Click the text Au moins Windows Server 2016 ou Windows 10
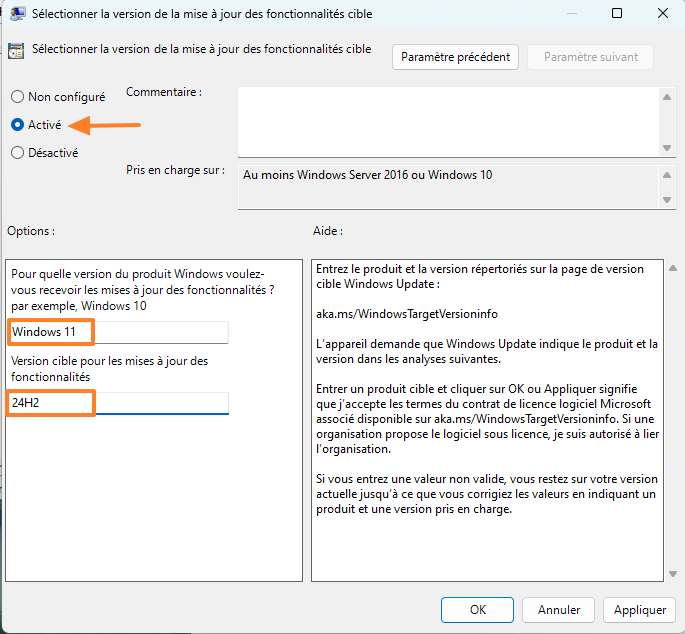This screenshot has width=685, height=634. [367, 175]
